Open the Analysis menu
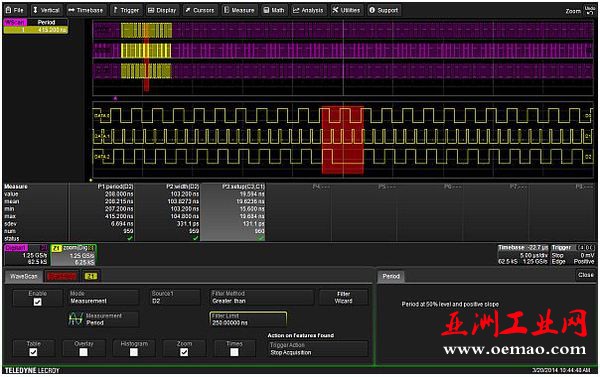The image size is (600, 377). tap(308, 10)
